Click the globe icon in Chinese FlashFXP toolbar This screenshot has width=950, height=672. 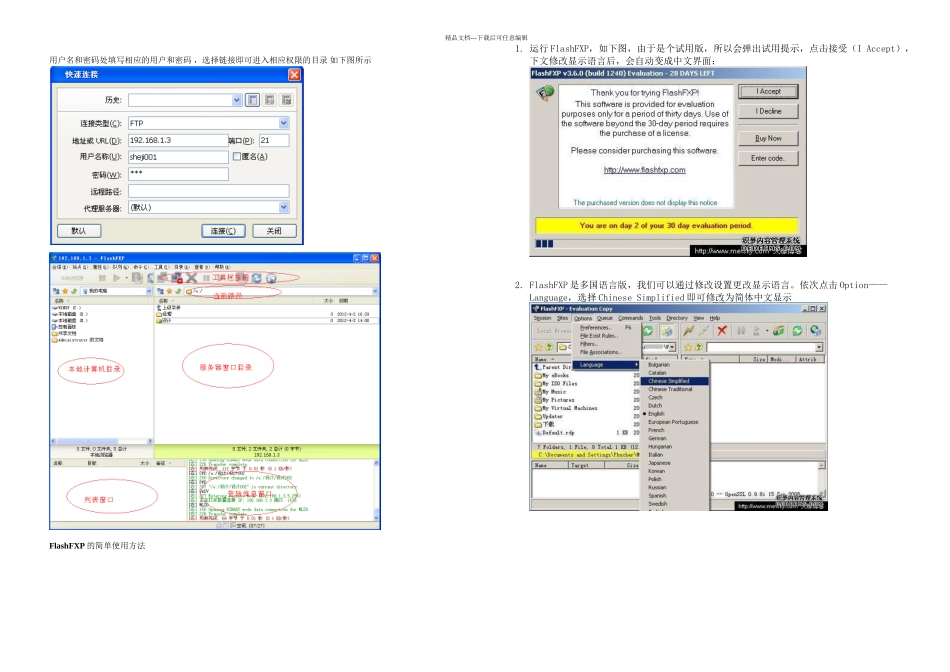[x=271, y=278]
